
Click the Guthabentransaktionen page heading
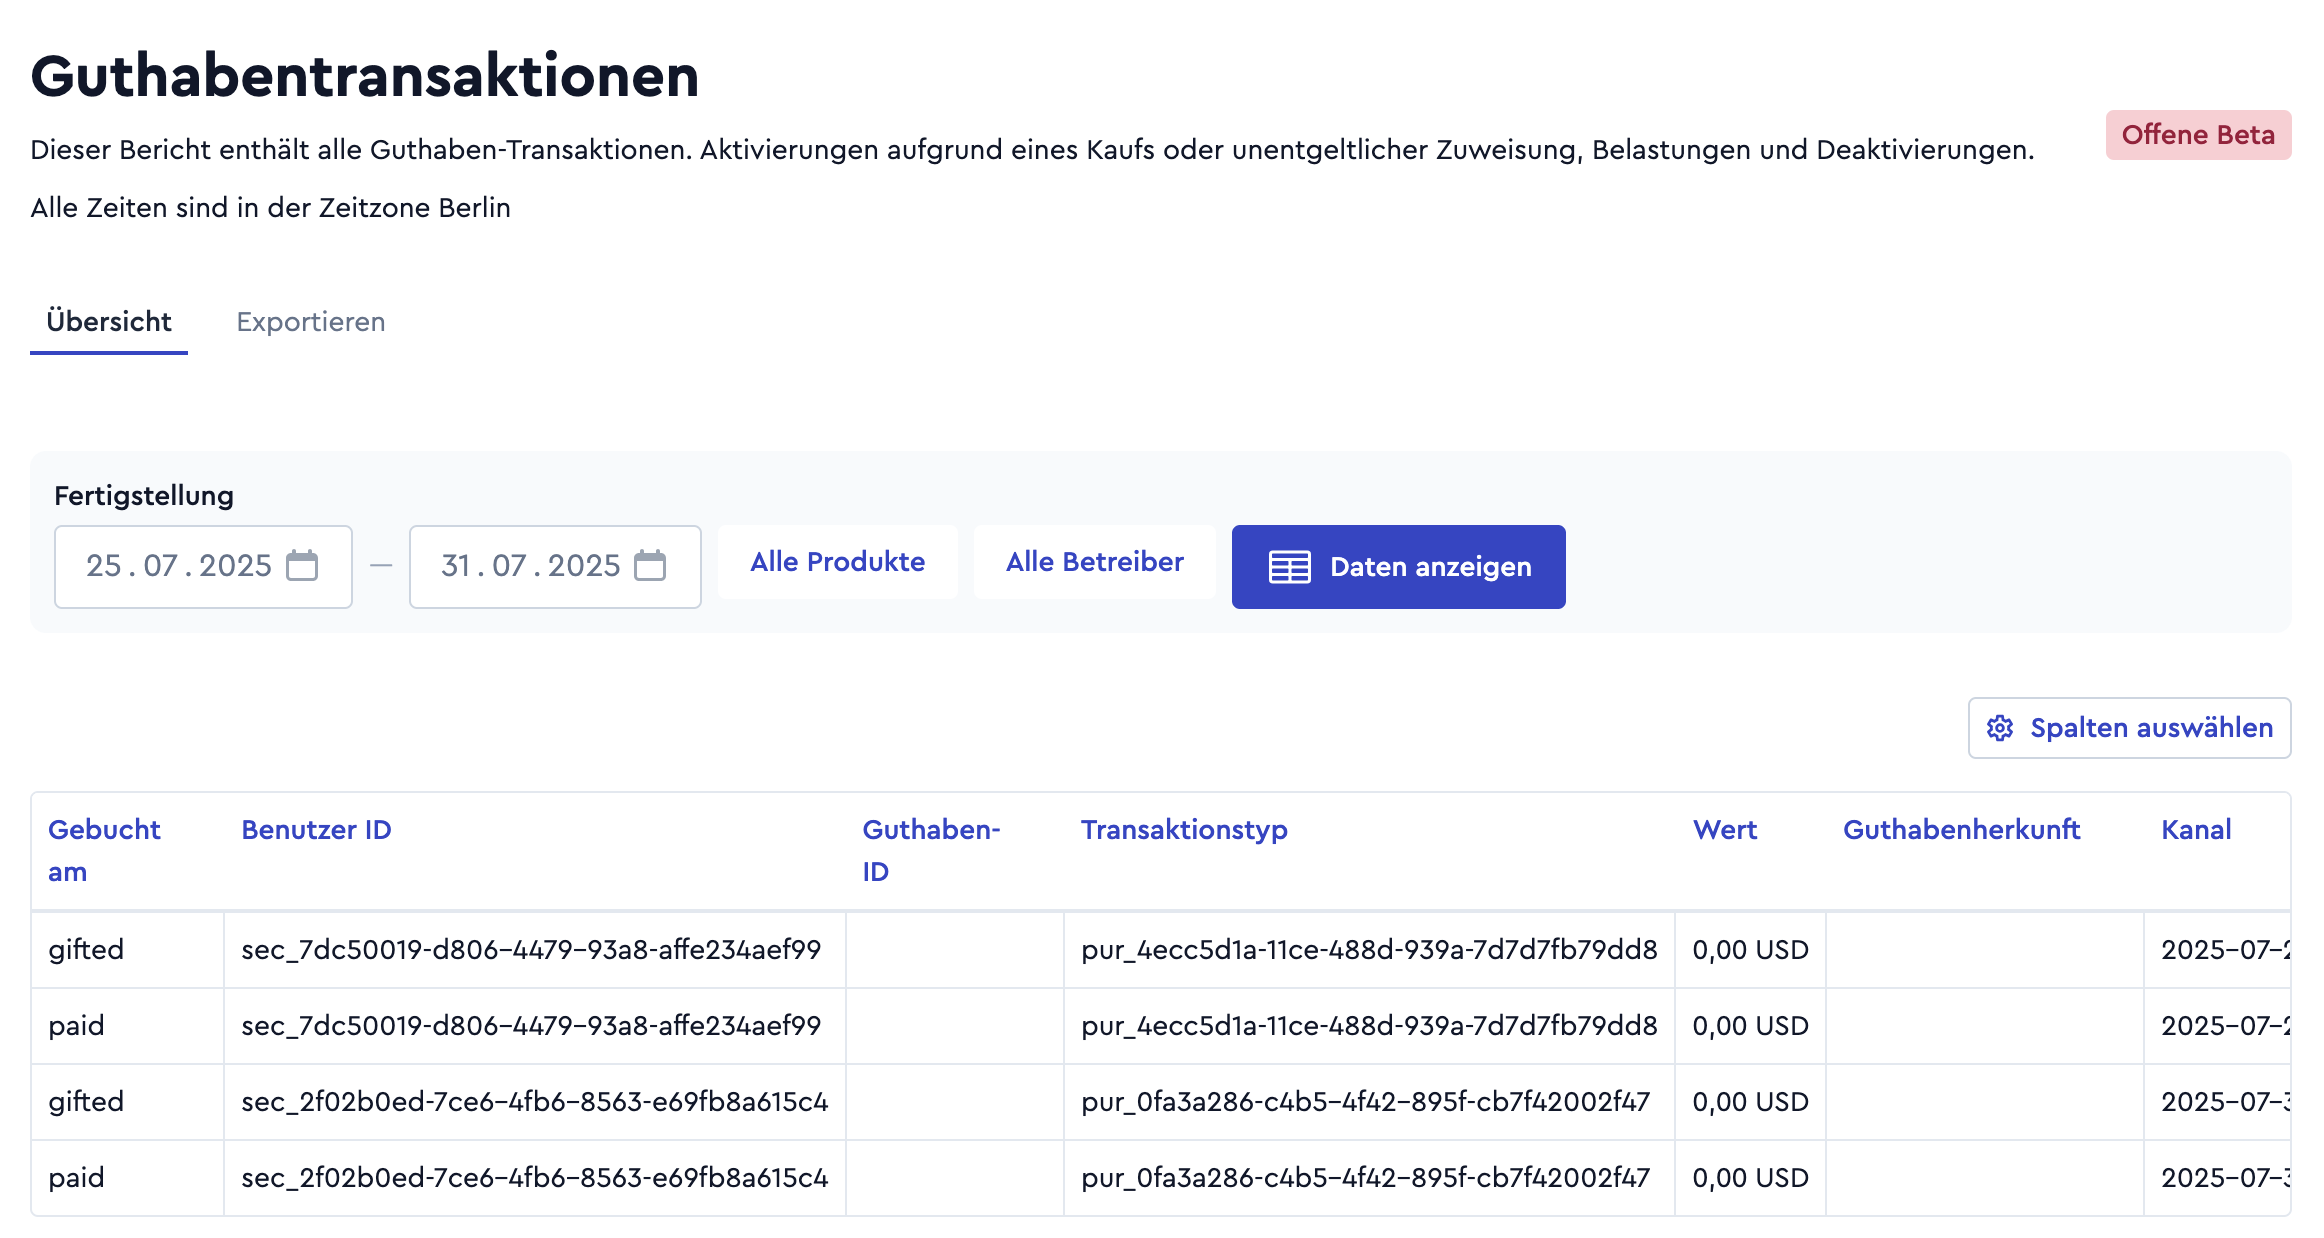365,76
